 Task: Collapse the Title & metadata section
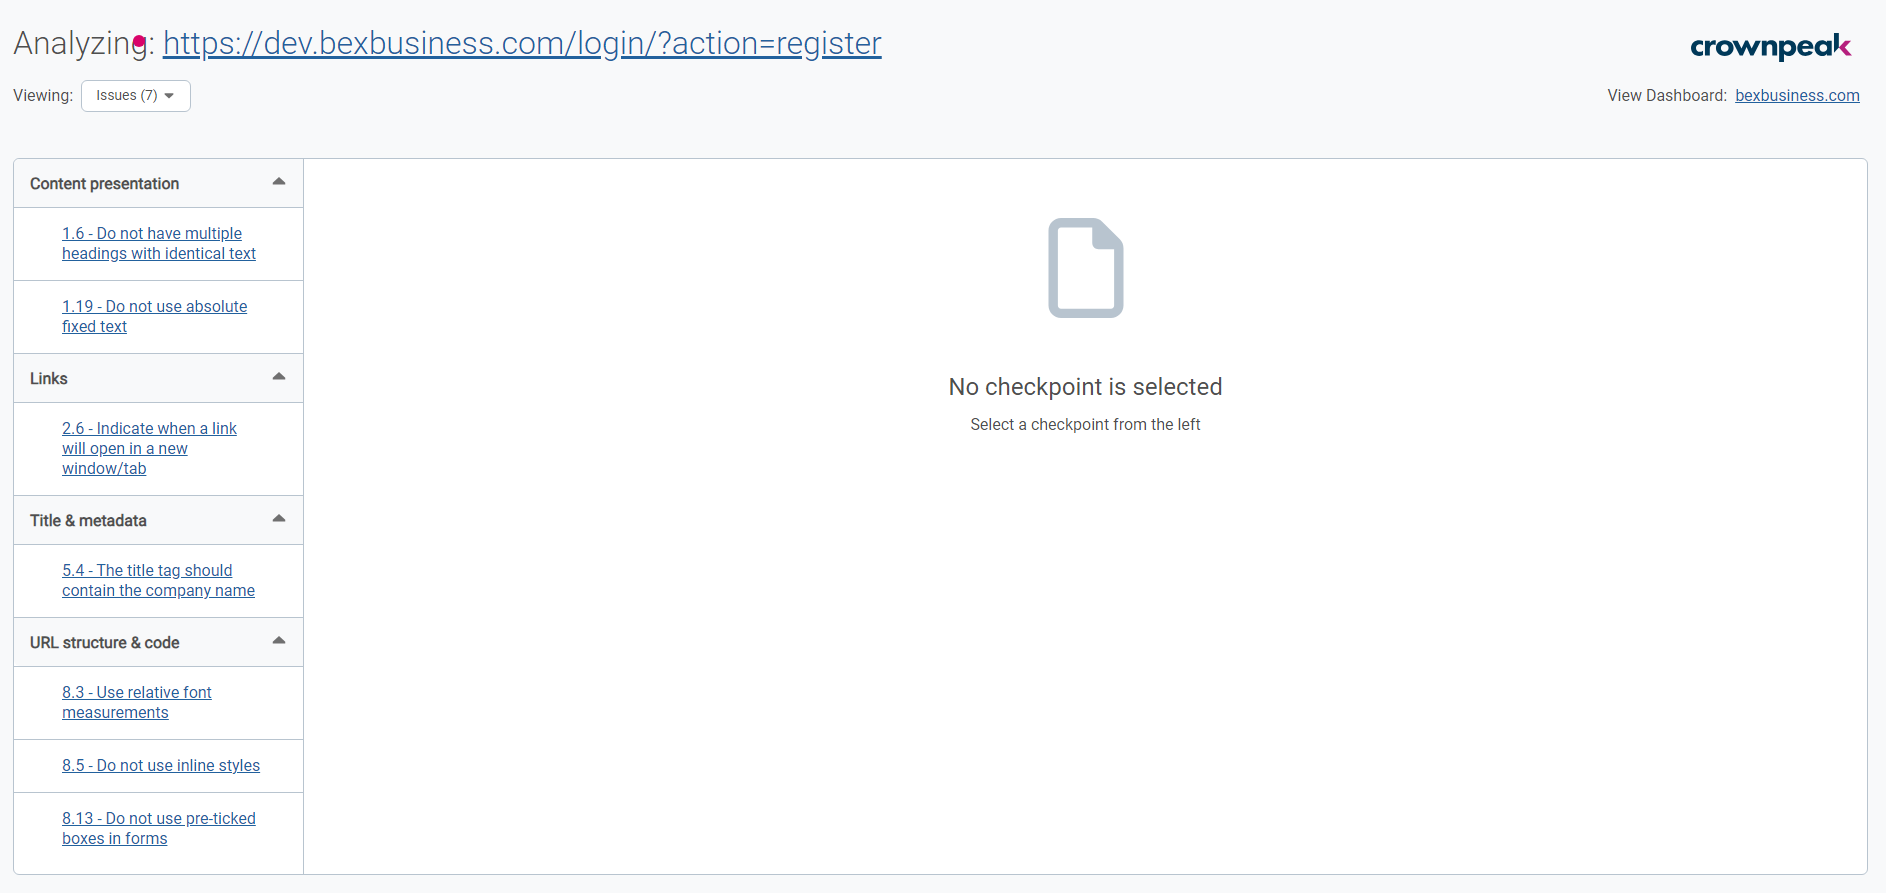[279, 519]
